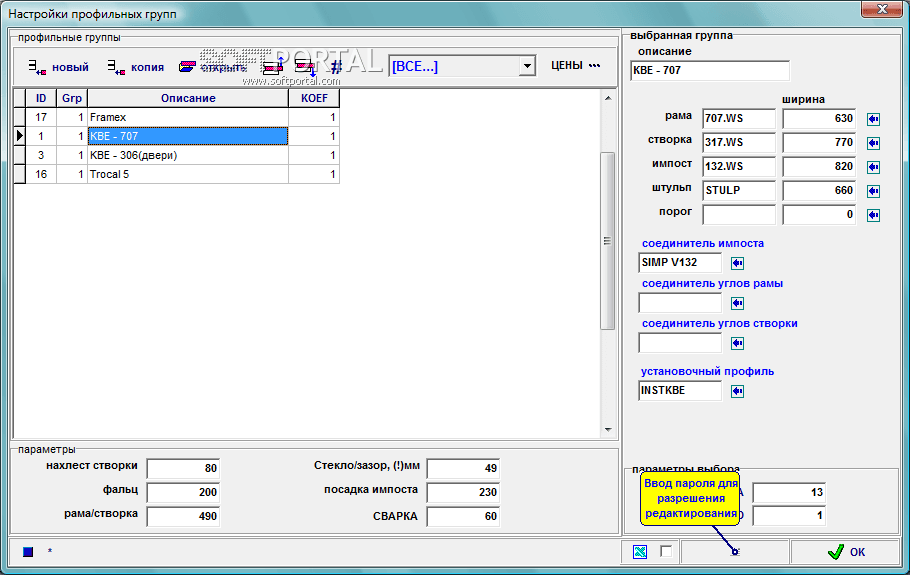The image size is (910, 575).
Task: Click the Описание column header
Action: (188, 98)
